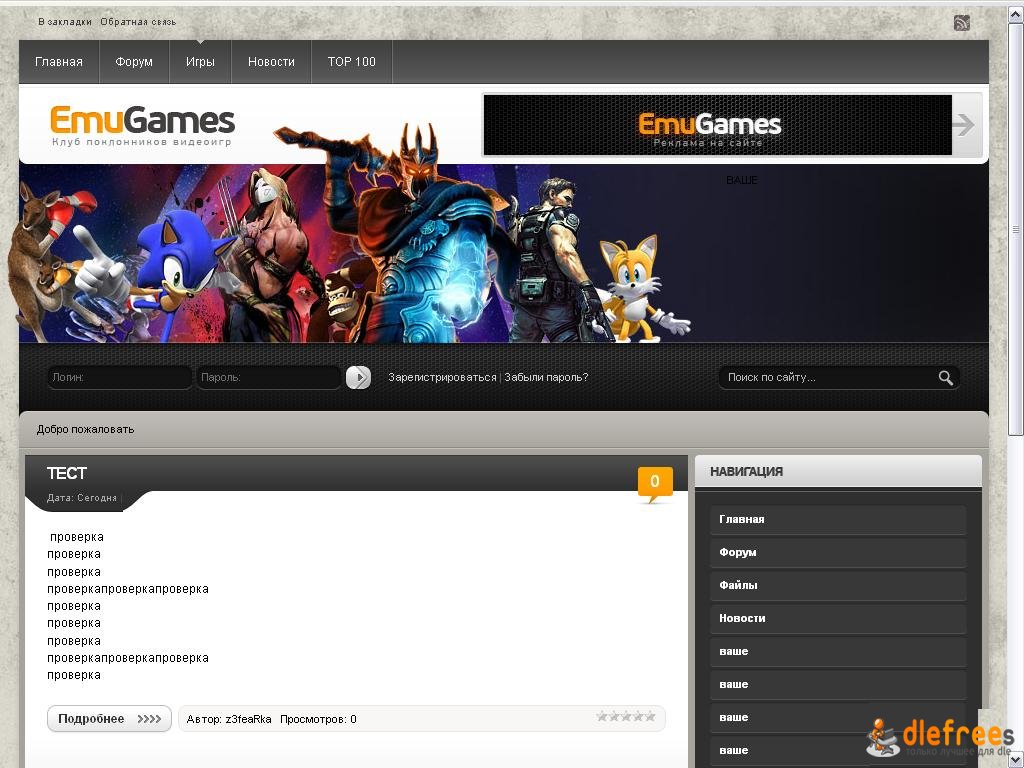Click the Подробнее button
Screen dimensions: 1024x768
109,719
